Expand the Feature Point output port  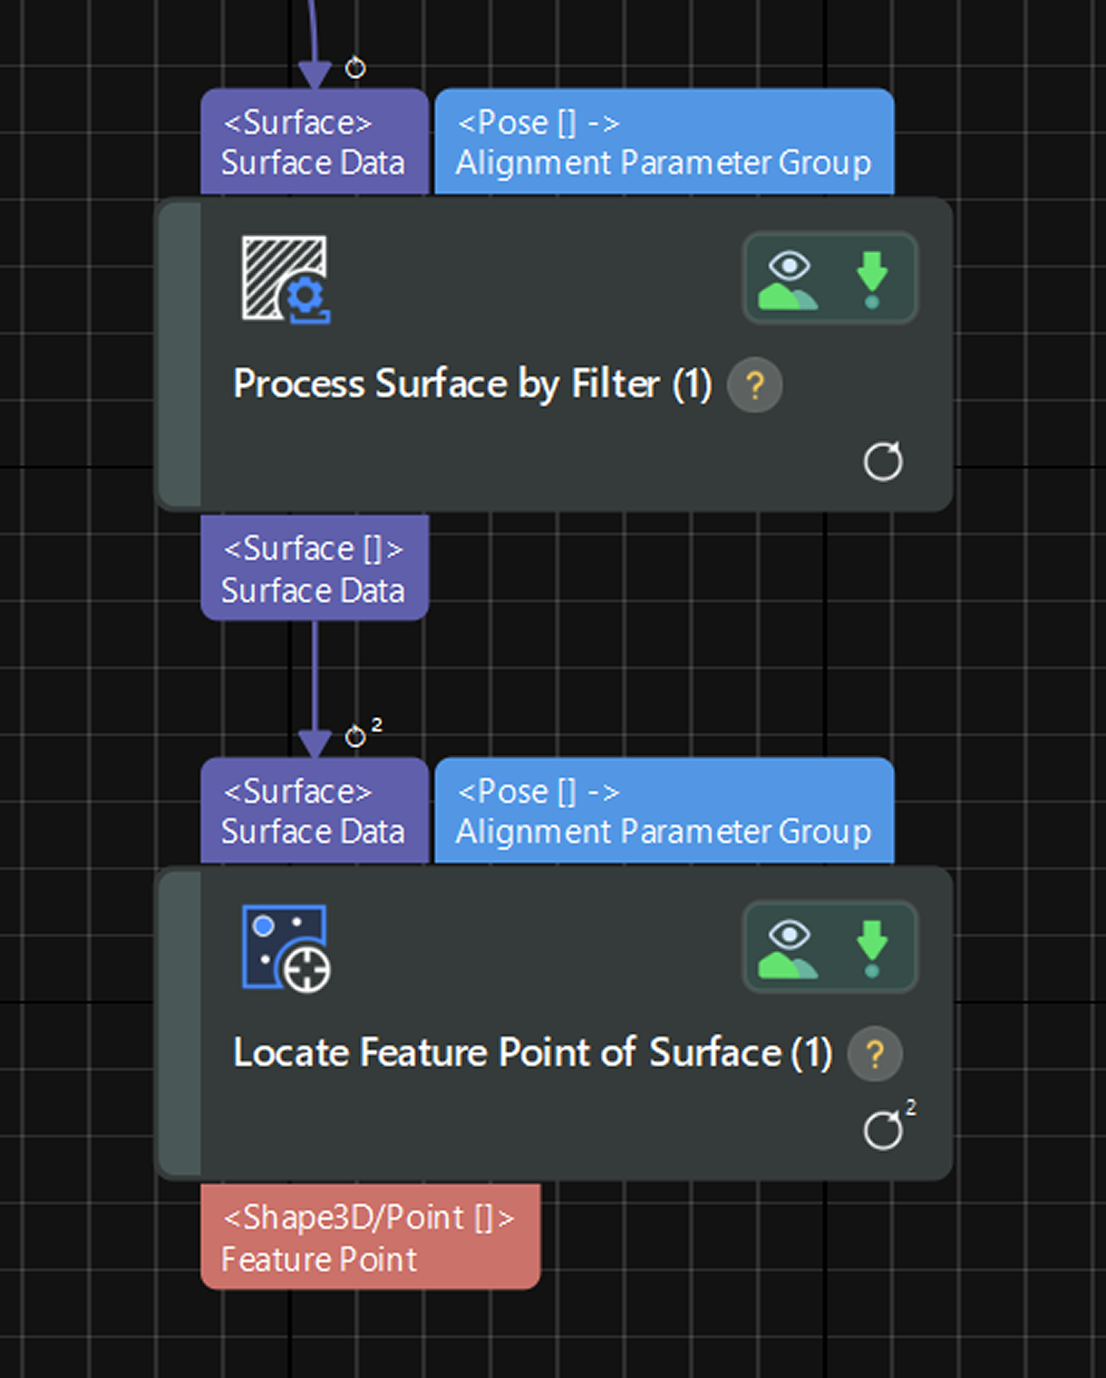coord(370,1238)
